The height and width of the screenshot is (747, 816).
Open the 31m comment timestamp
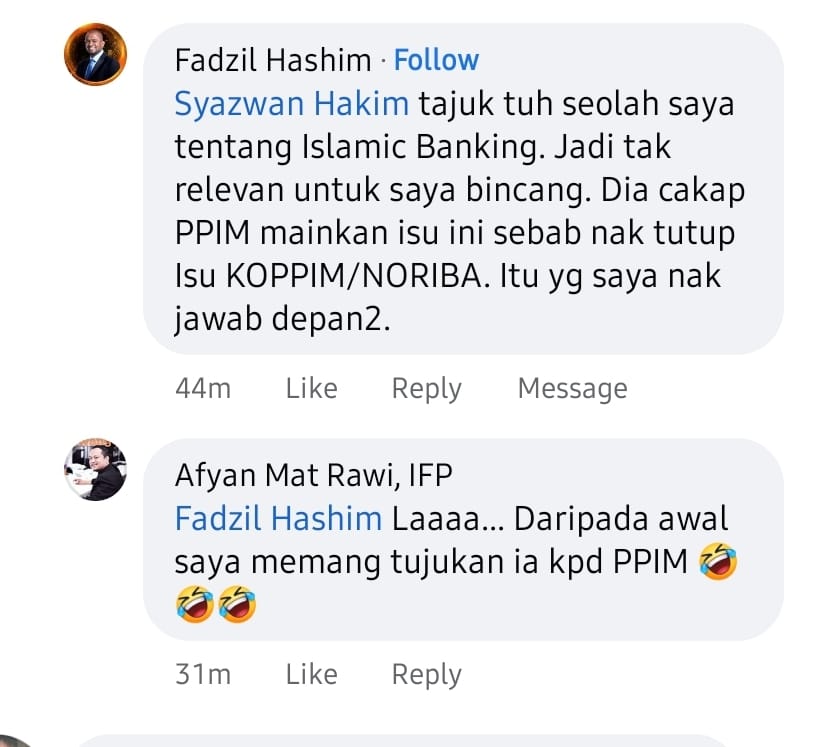tap(203, 674)
